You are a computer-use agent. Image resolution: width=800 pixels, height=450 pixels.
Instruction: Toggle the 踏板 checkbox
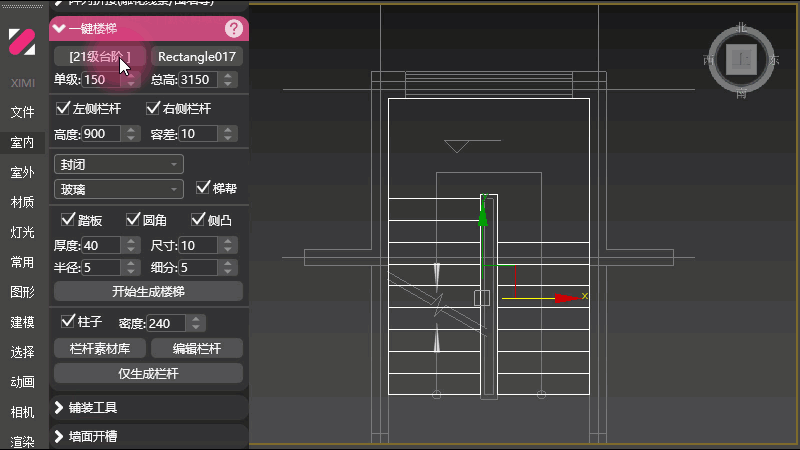point(67,220)
